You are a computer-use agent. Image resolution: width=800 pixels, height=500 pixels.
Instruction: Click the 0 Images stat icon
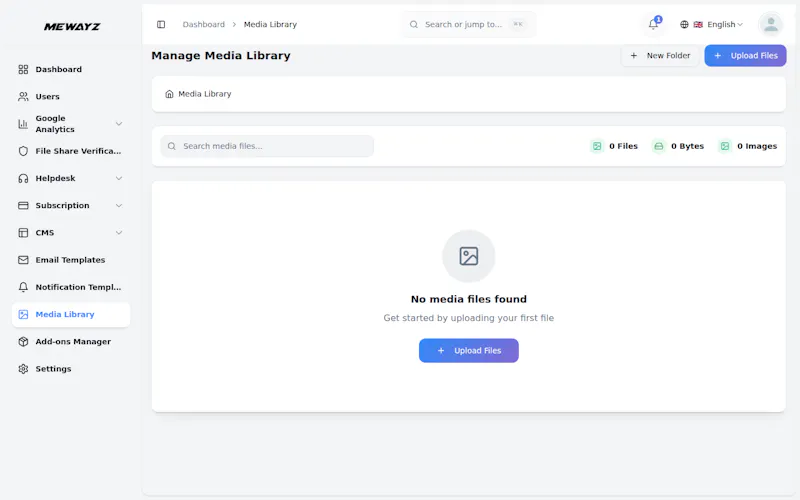pyautogui.click(x=724, y=146)
